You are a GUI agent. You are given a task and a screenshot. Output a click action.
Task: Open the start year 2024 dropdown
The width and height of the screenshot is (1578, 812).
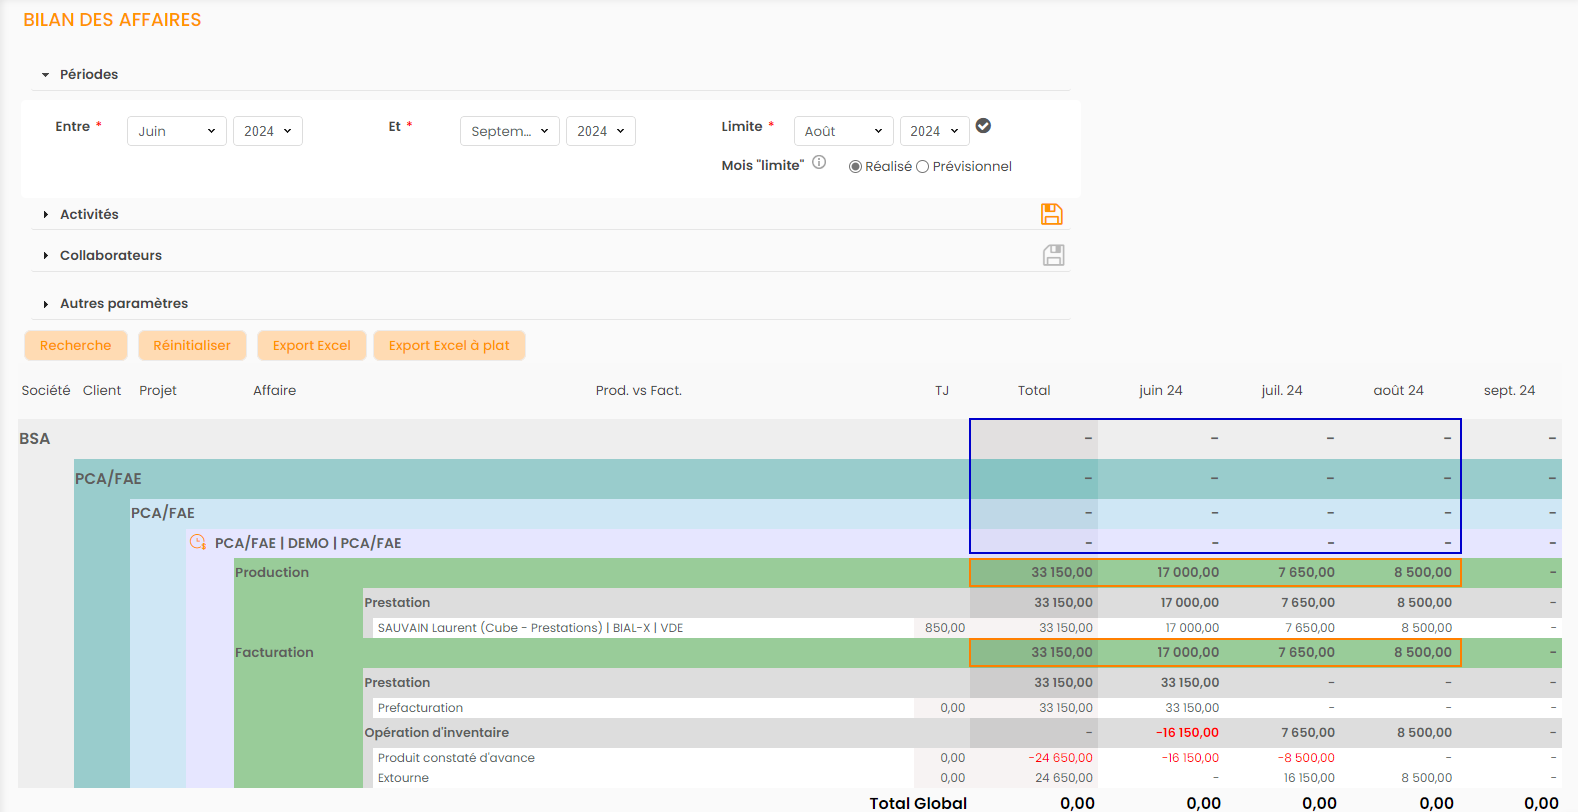tap(267, 131)
